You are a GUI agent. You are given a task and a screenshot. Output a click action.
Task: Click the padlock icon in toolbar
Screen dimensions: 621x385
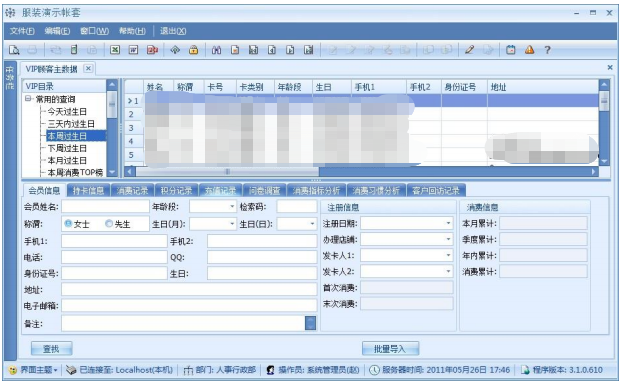coord(194,50)
